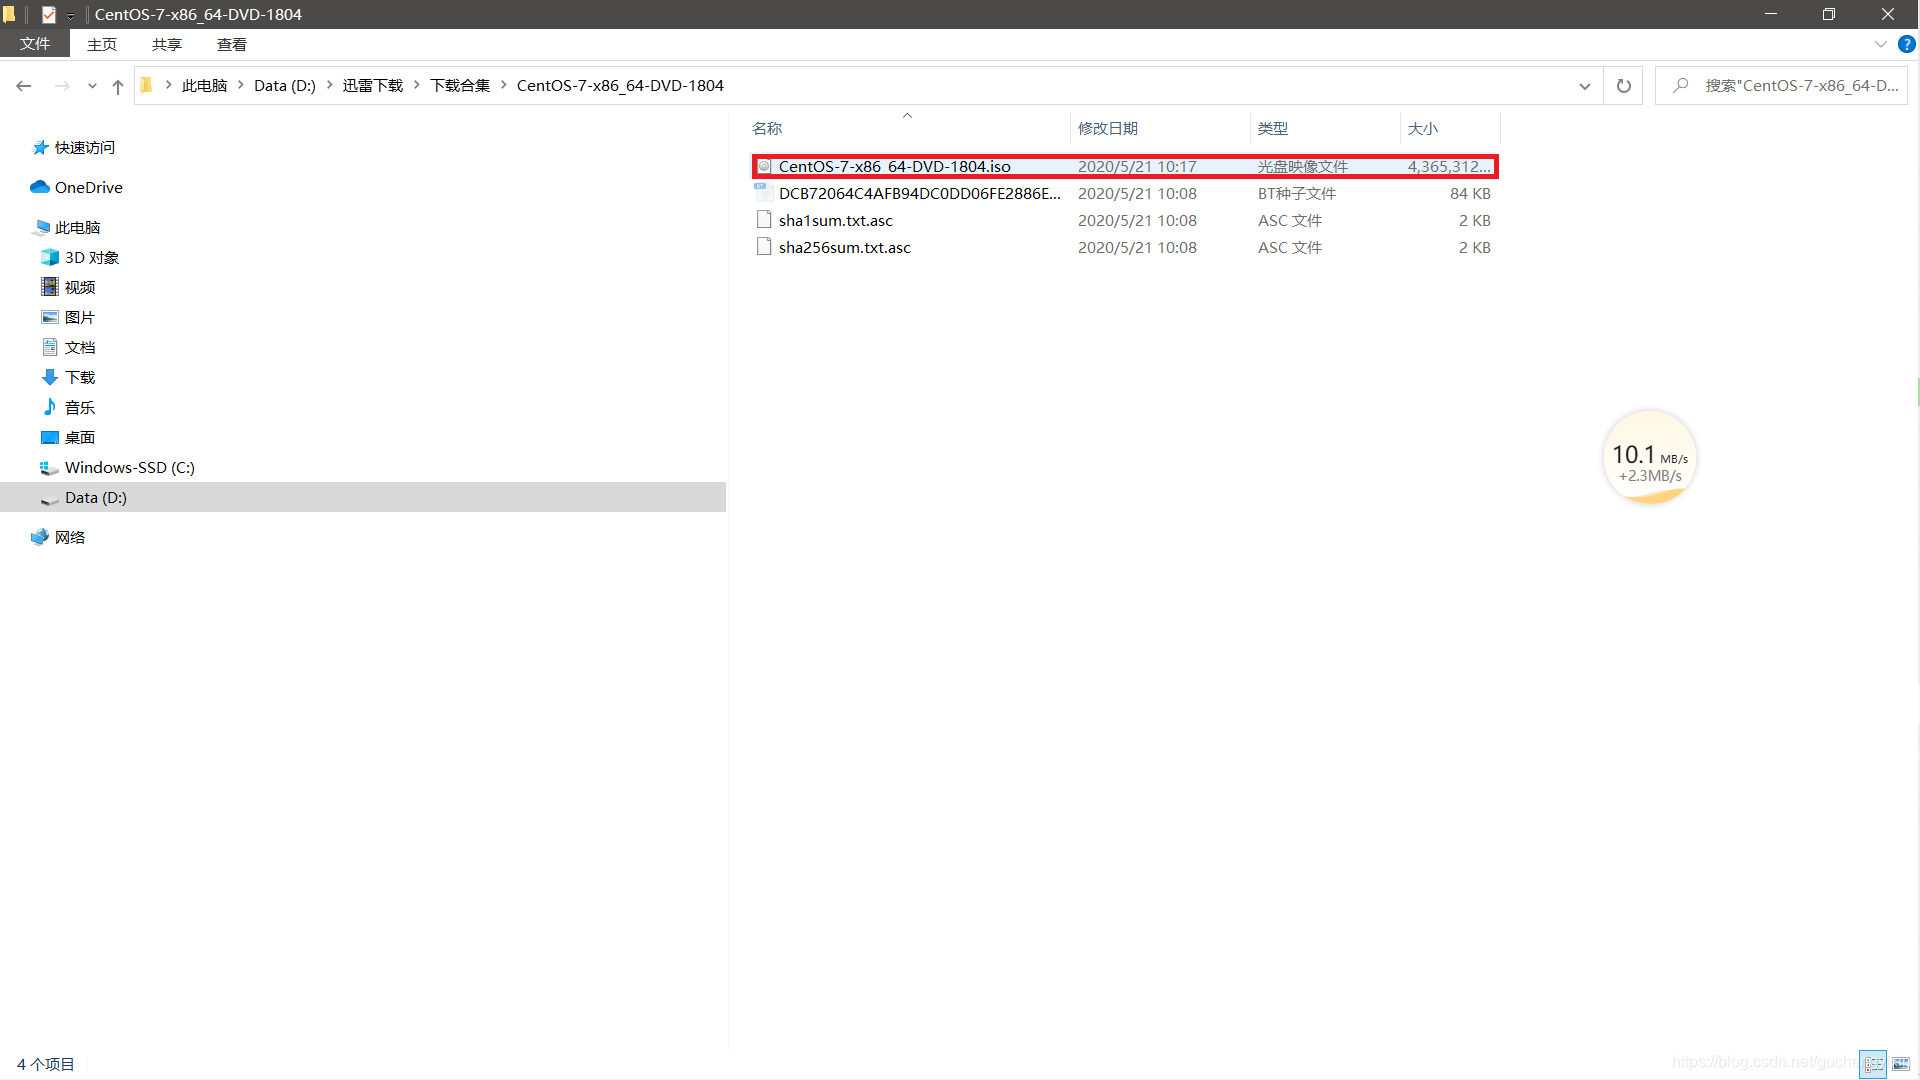Click the 迅雷下载 breadcrumb segment

tap(373, 86)
